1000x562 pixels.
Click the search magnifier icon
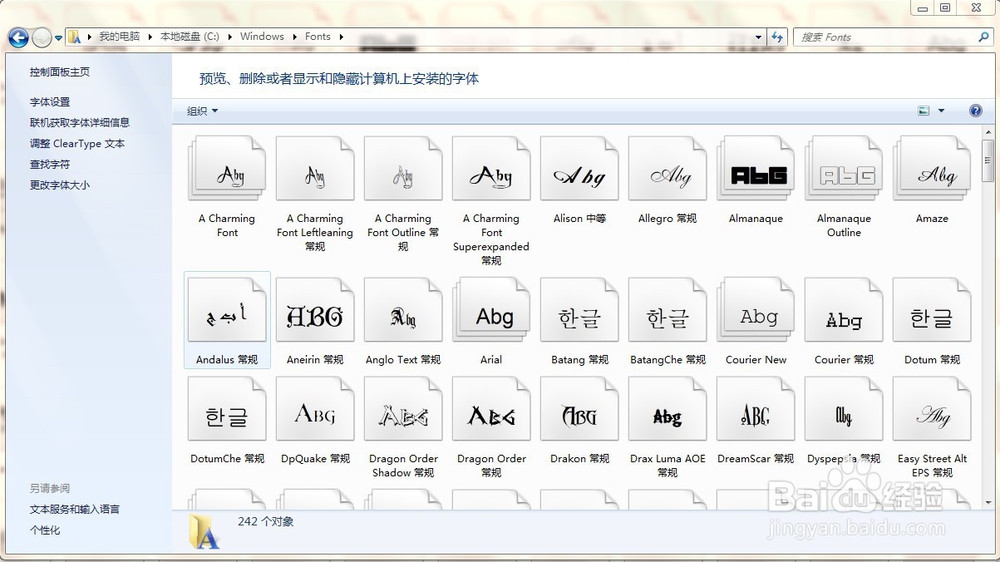tap(983, 37)
